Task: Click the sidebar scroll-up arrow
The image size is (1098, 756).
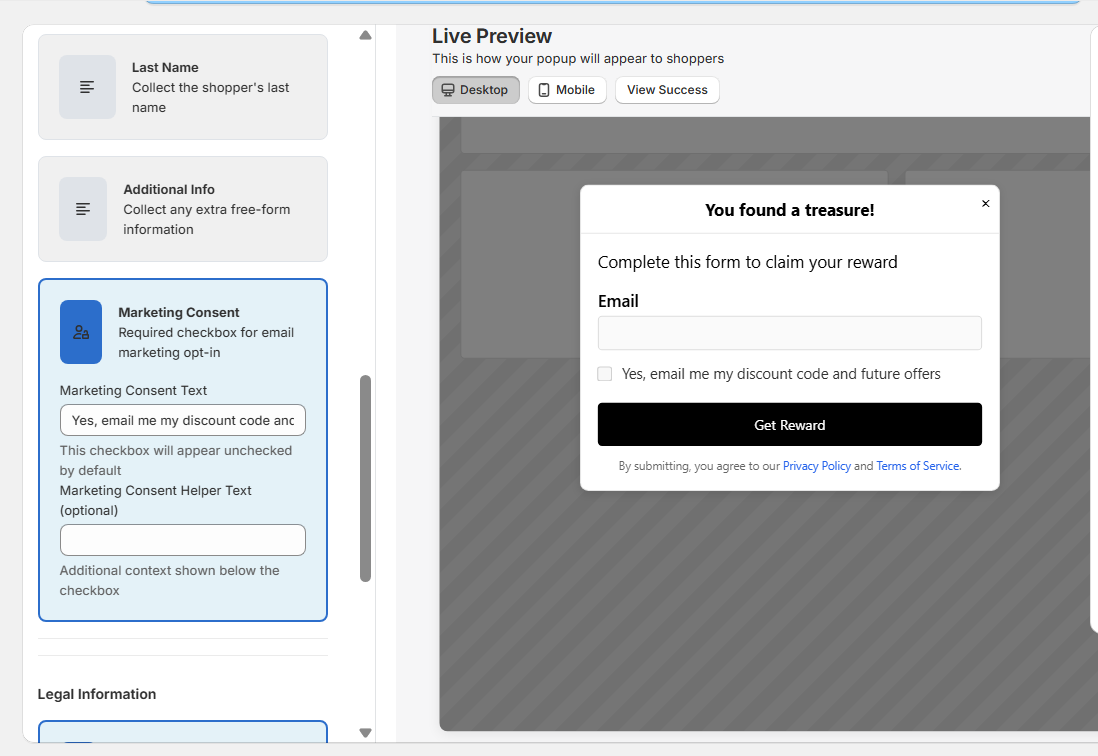Action: tap(365, 34)
